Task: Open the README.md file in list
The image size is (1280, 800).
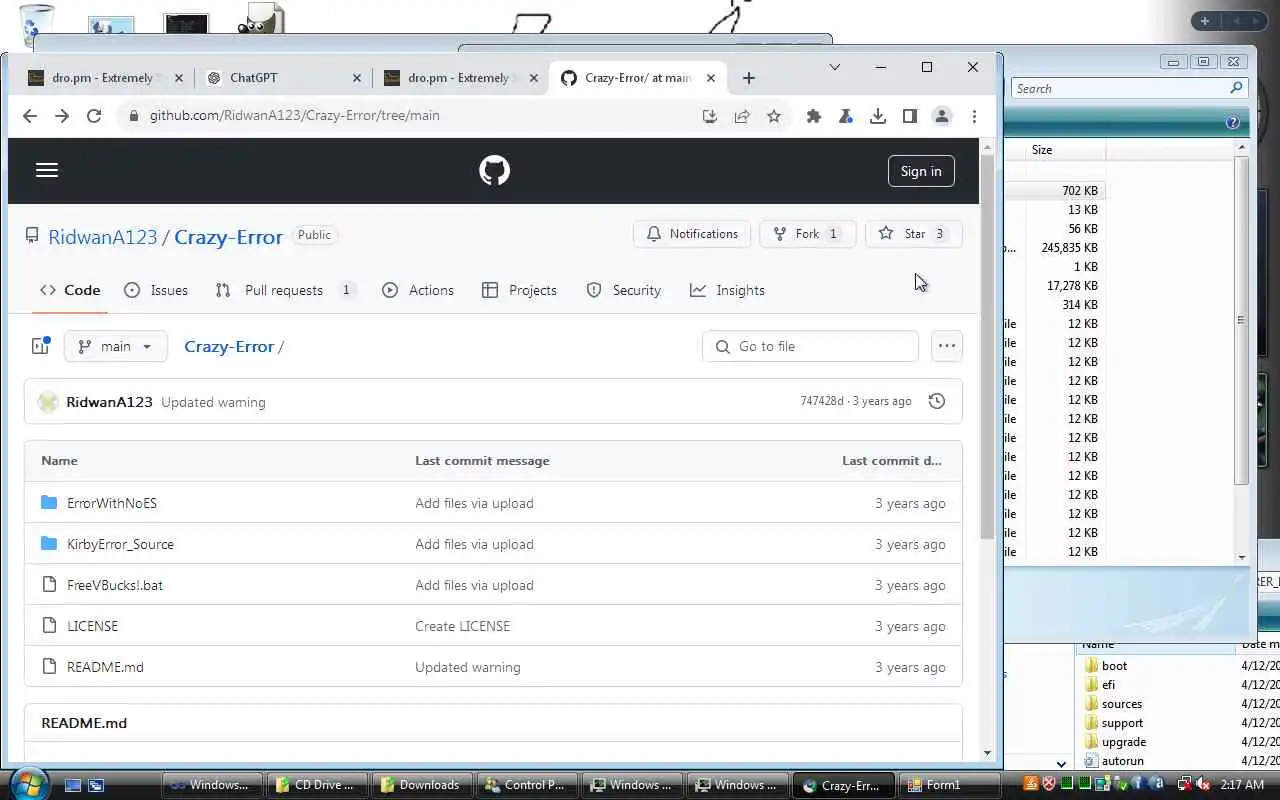Action: [105, 667]
